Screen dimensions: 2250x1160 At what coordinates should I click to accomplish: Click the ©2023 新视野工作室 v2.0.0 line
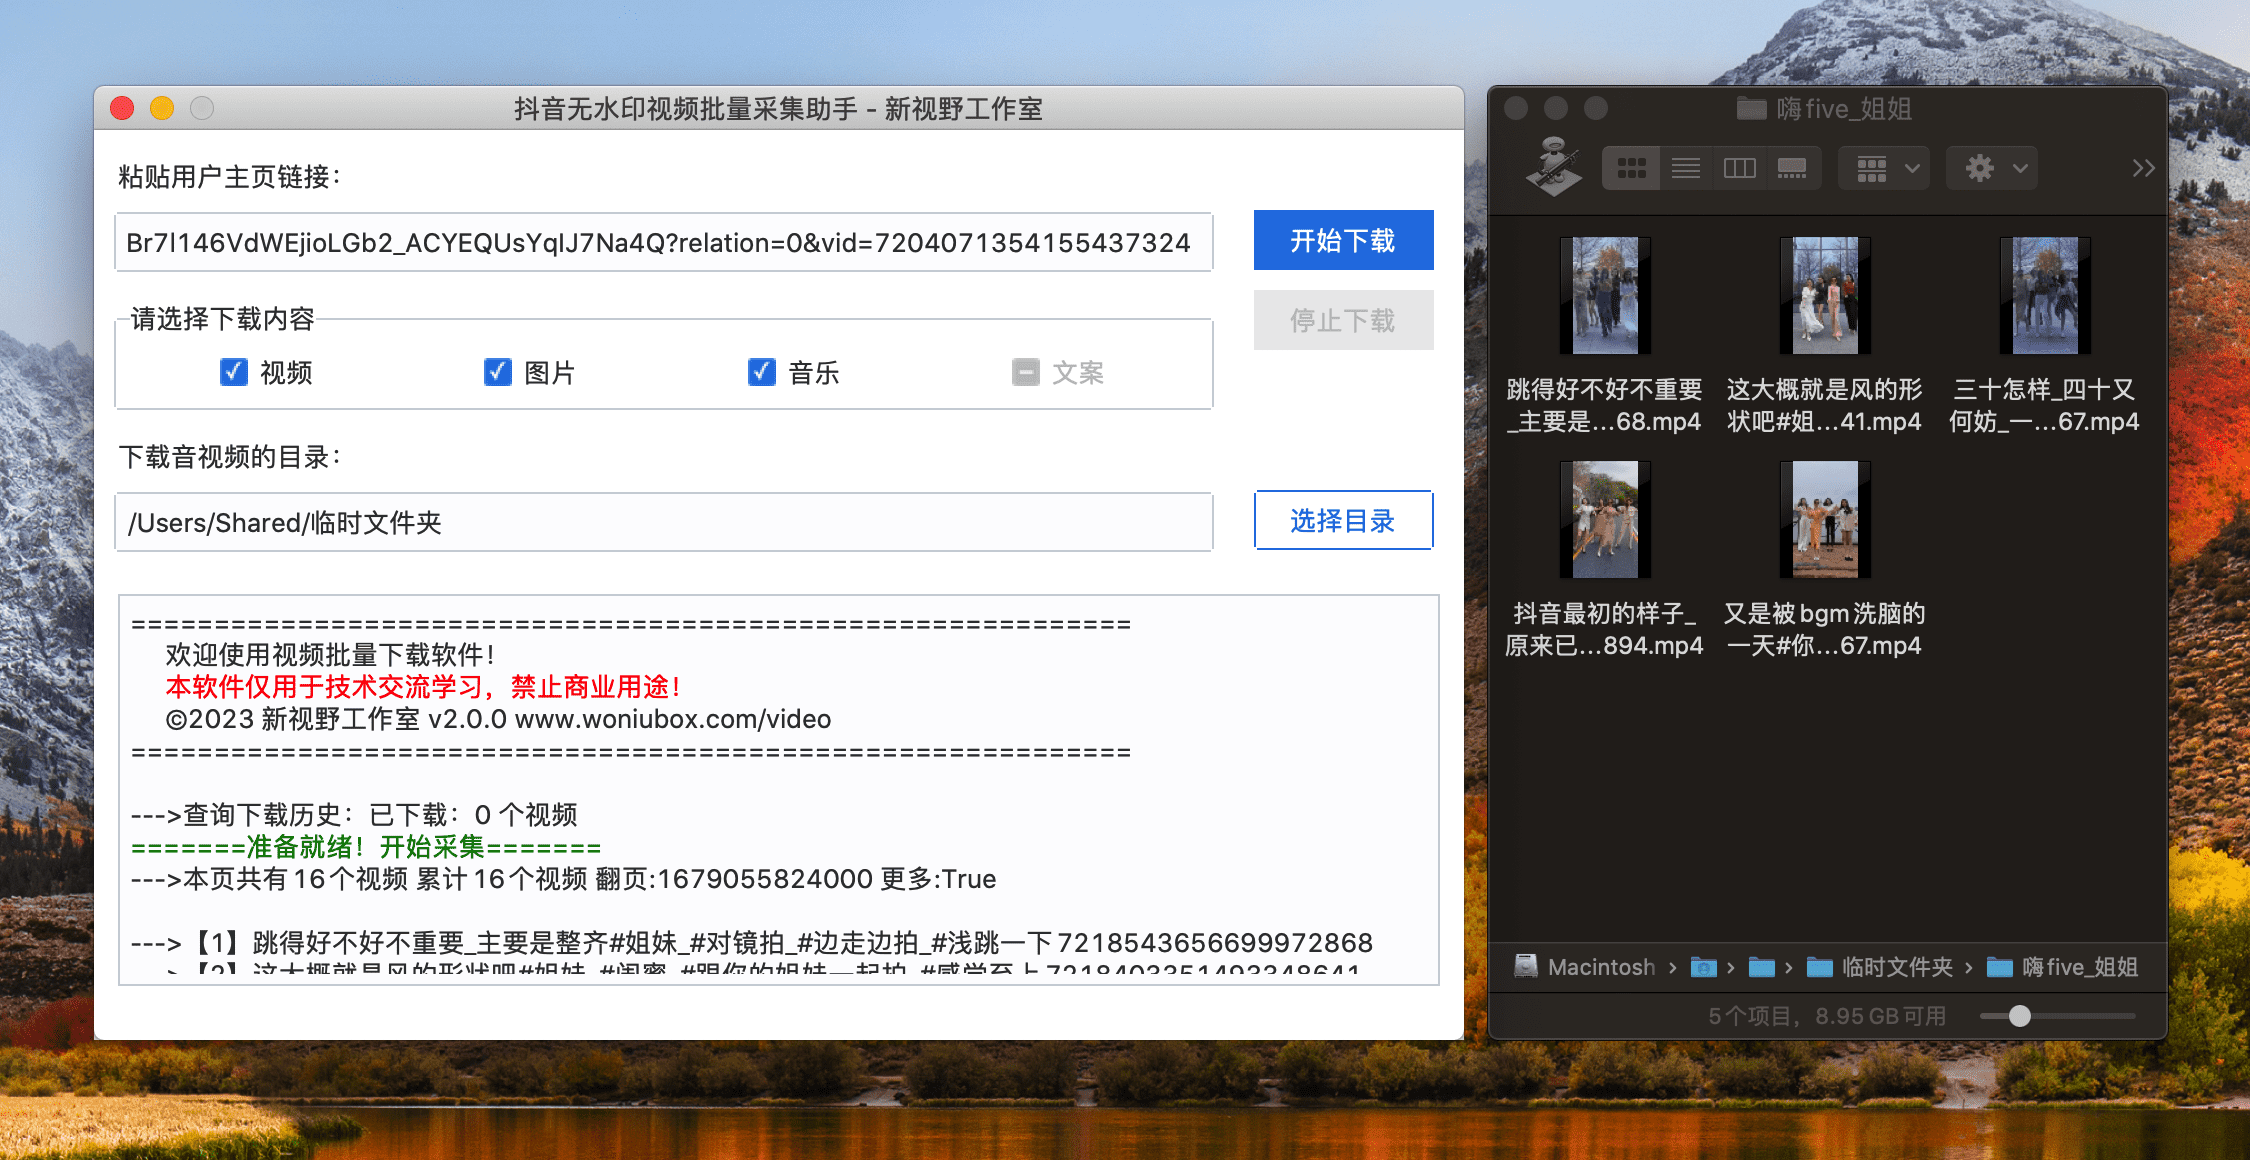pyautogui.click(x=498, y=719)
